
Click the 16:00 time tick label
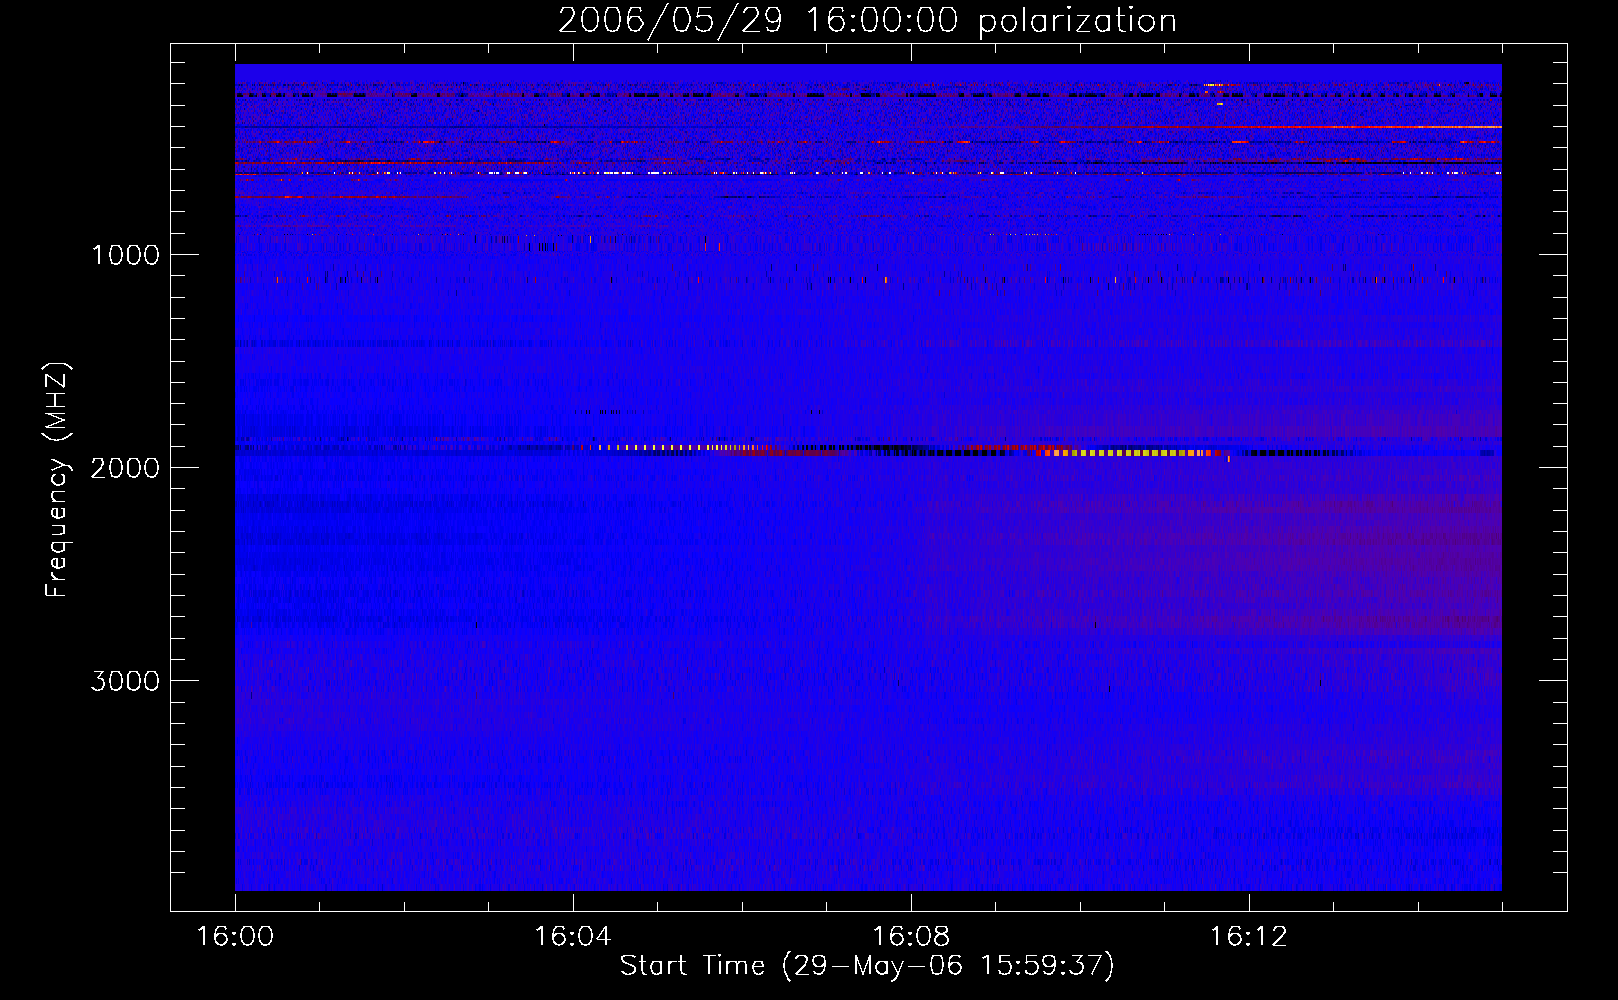coord(235,937)
